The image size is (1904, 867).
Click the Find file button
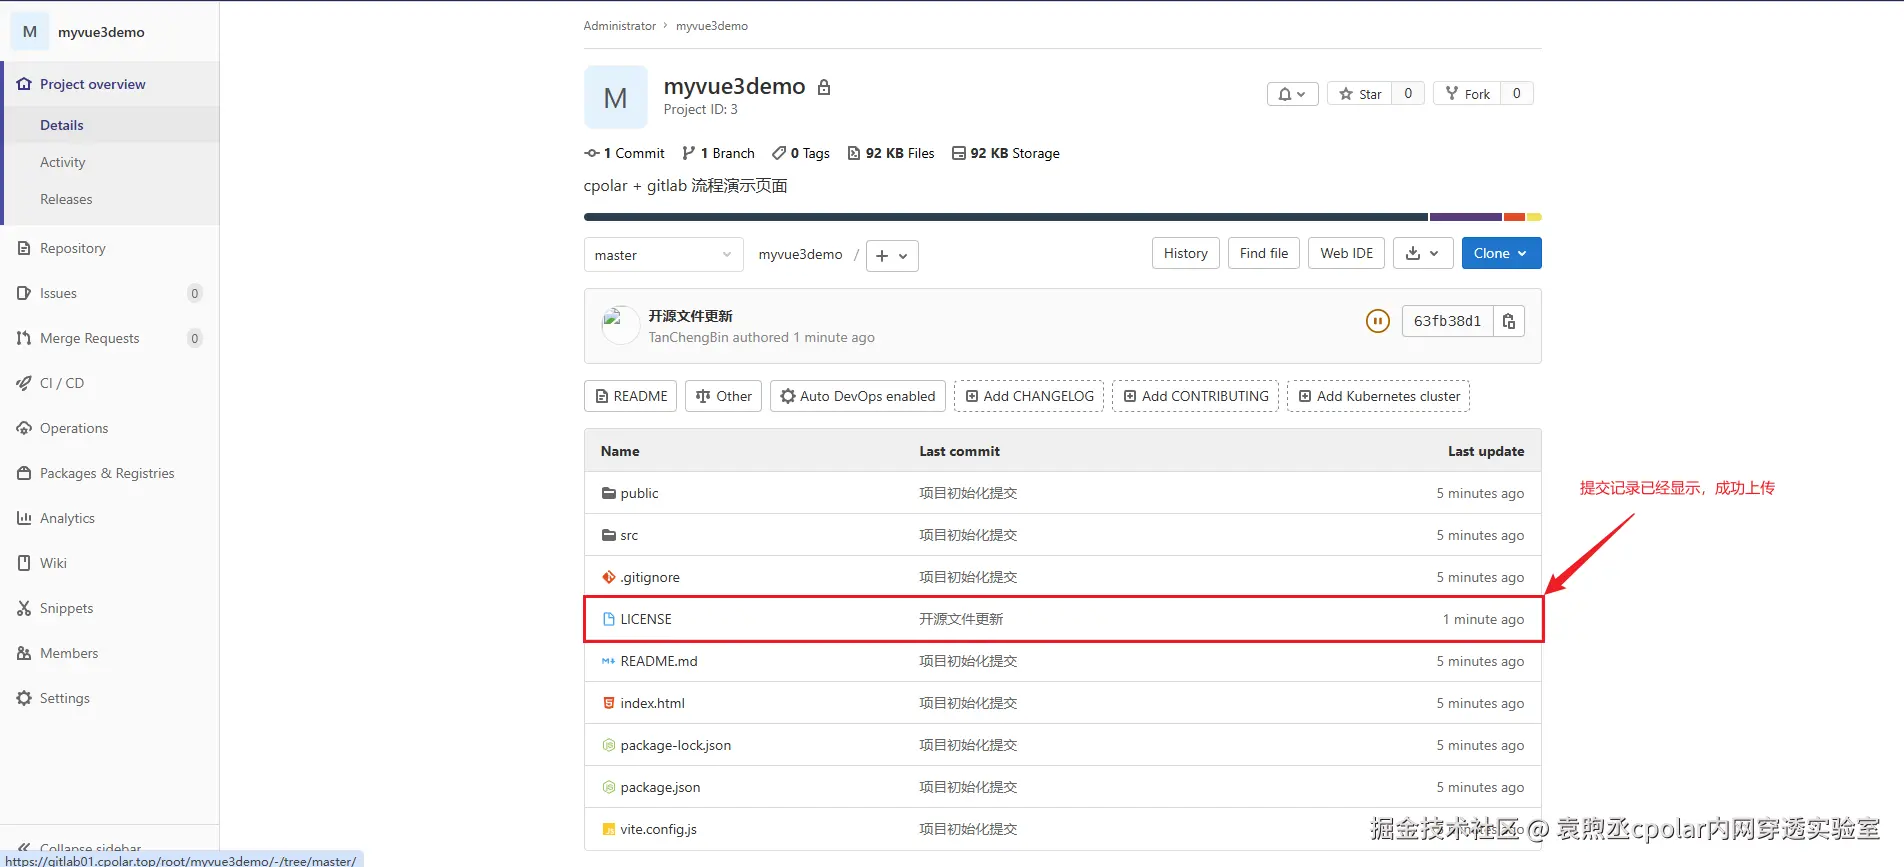(1264, 253)
